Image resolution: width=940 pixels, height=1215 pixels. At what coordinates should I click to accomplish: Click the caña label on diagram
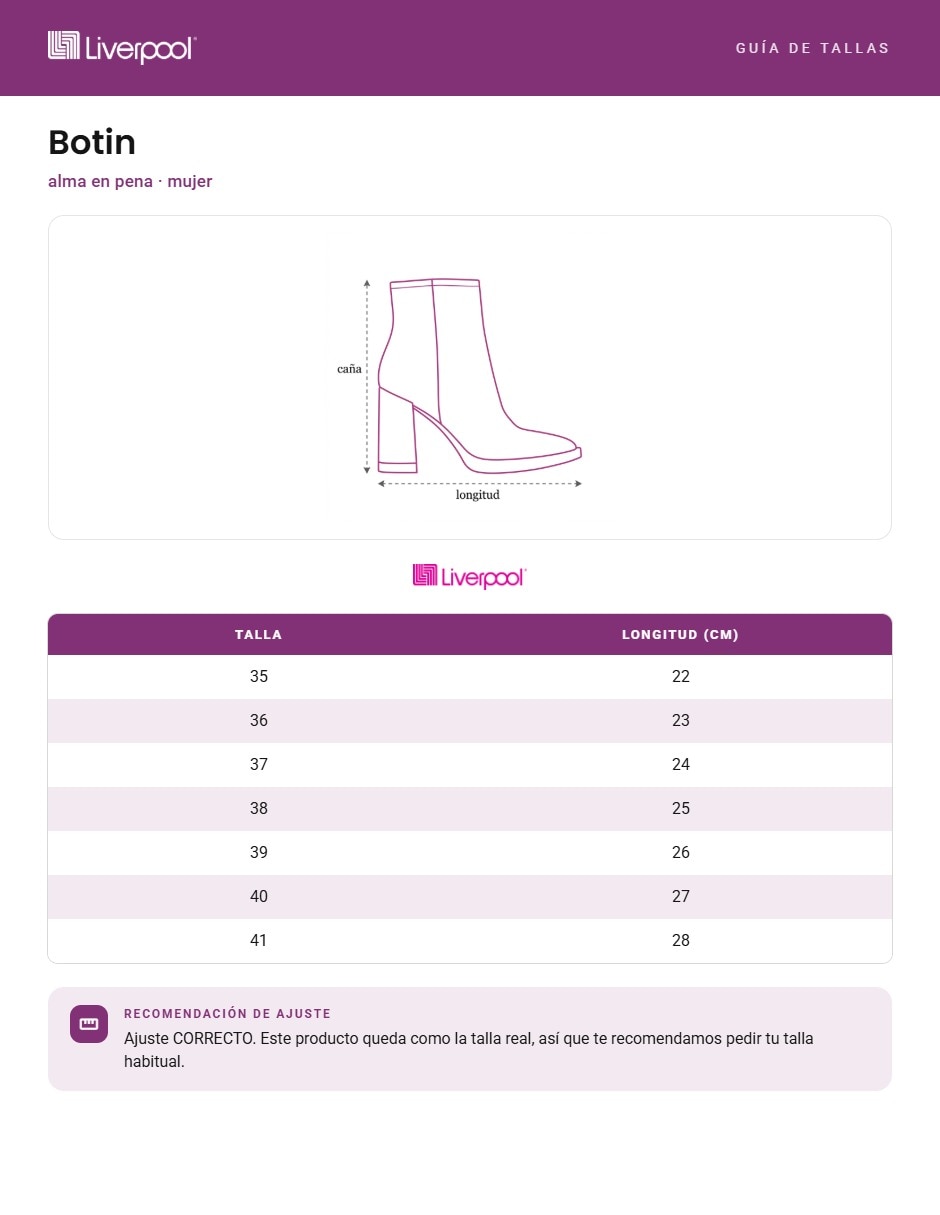349,369
